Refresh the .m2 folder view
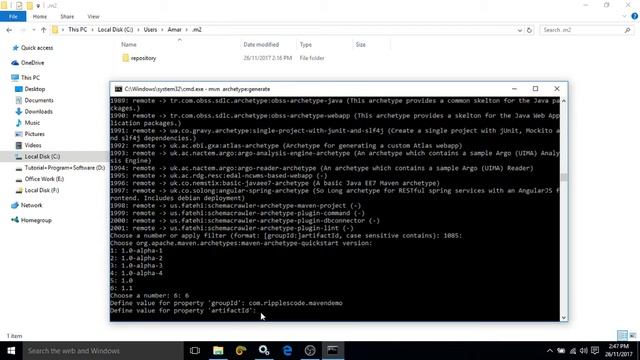This screenshot has width=640, height=360. [x=529, y=30]
